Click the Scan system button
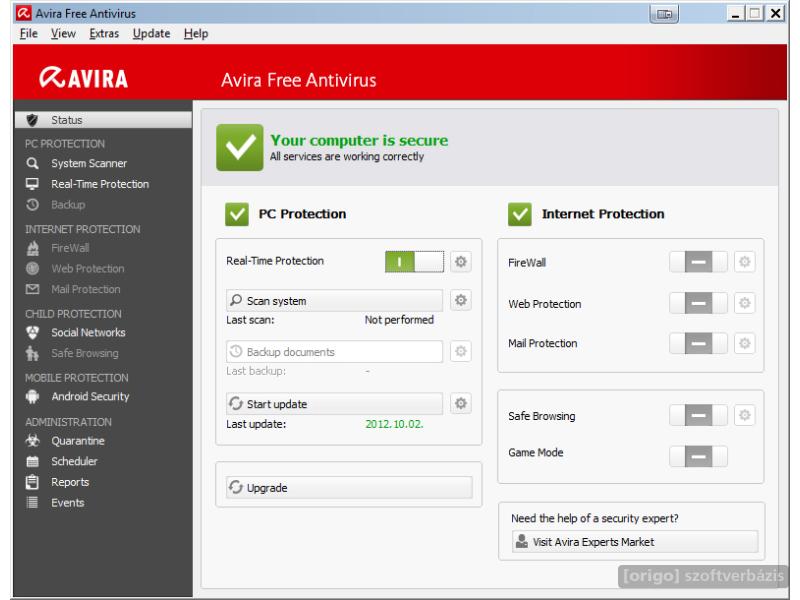The width and height of the screenshot is (800, 600). [x=335, y=301]
